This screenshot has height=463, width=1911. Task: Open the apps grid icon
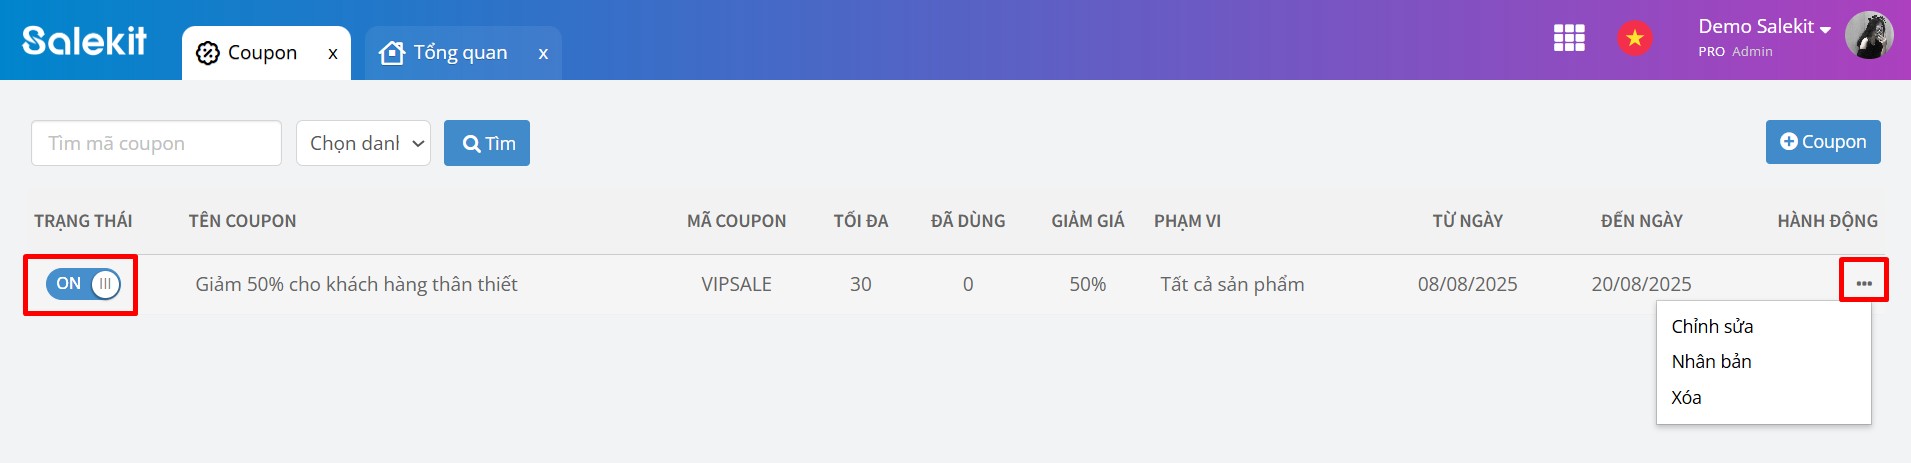coord(1569,38)
